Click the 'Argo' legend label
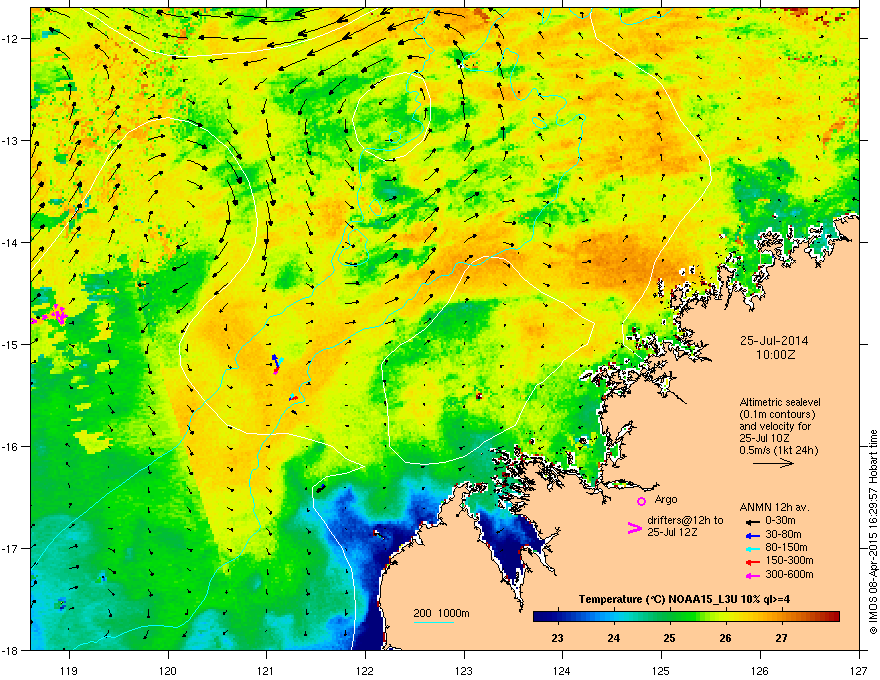The height and width of the screenshot is (680, 880). click(x=666, y=500)
